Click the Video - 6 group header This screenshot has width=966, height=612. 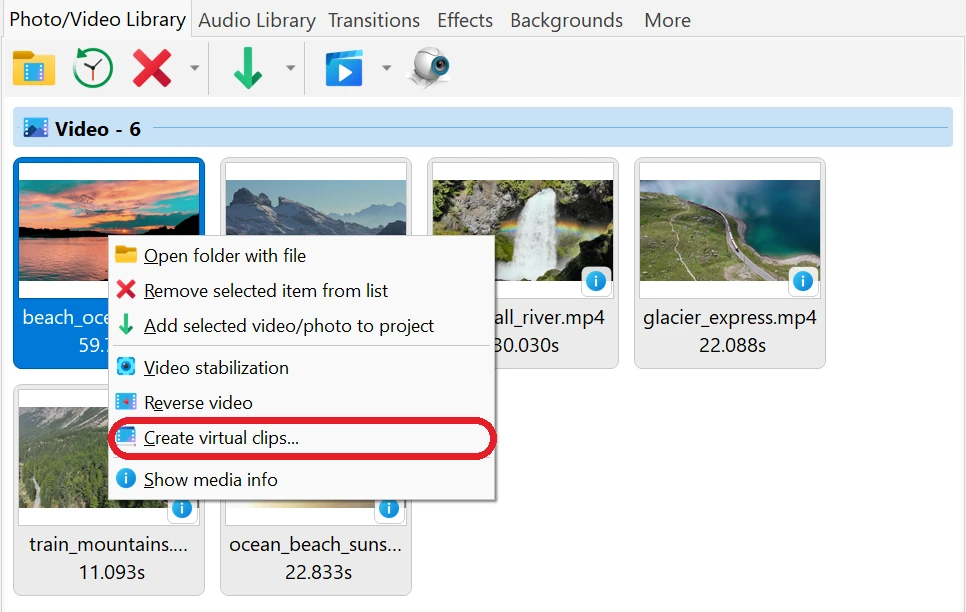click(x=483, y=128)
